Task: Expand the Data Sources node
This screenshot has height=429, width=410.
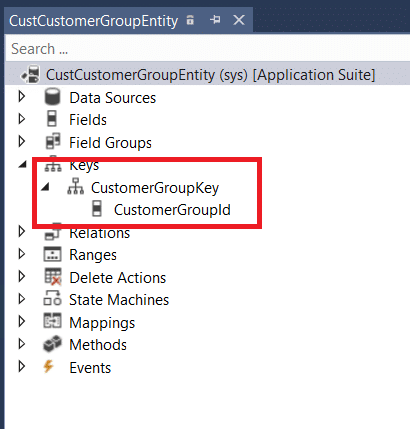Action: (x=22, y=97)
